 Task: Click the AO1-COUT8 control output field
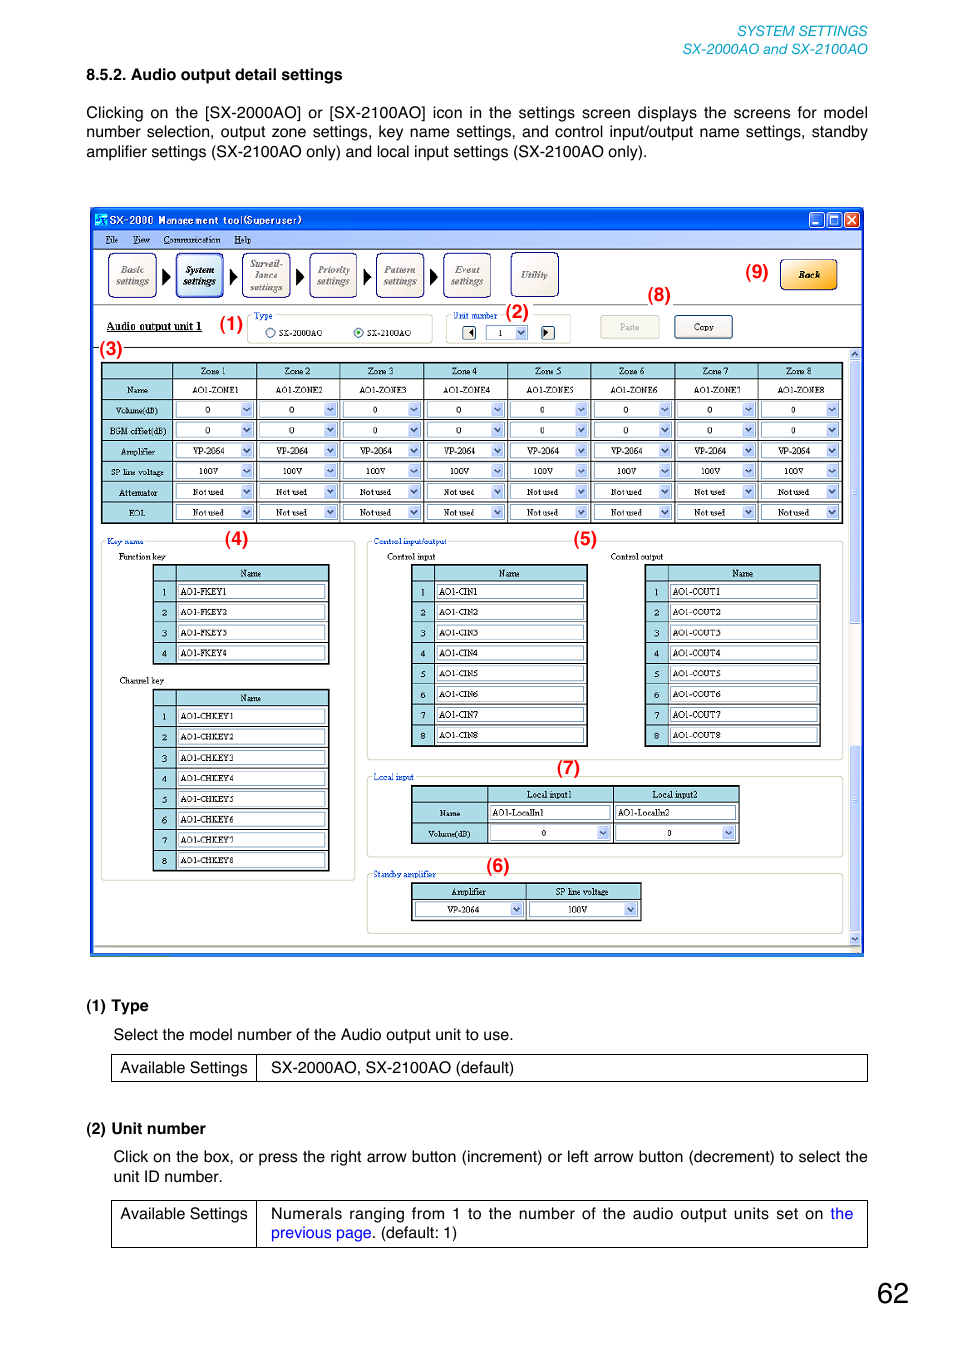pyautogui.click(x=744, y=735)
